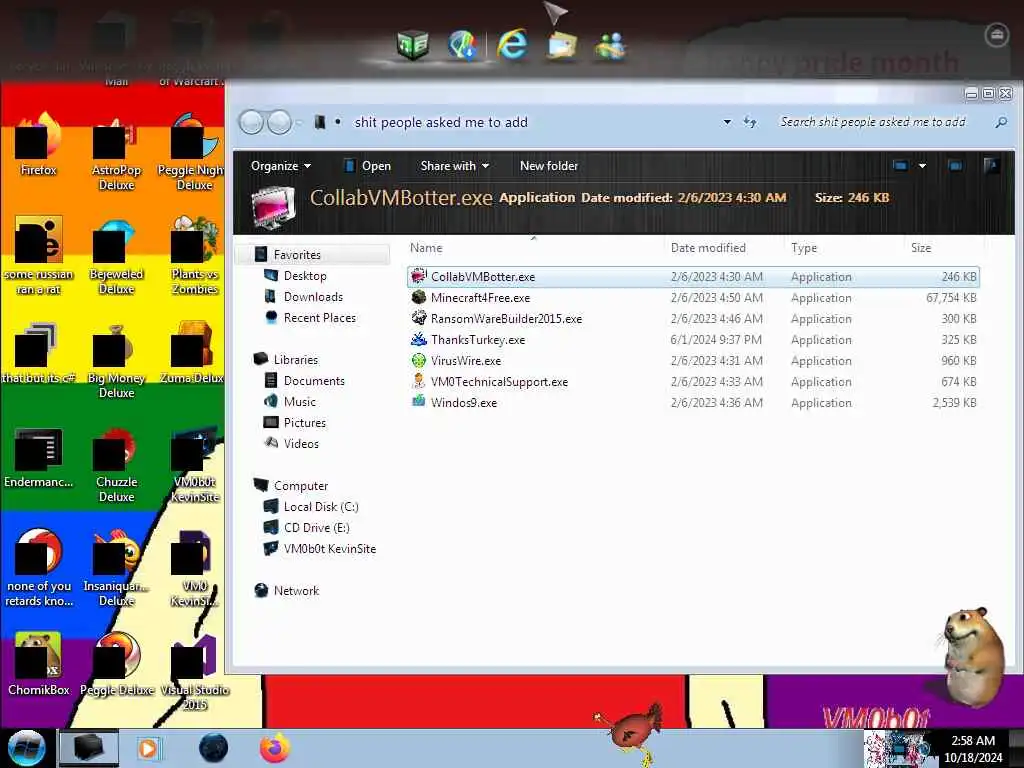Select Recent Places under Favorites
1024x768 pixels.
(319, 317)
